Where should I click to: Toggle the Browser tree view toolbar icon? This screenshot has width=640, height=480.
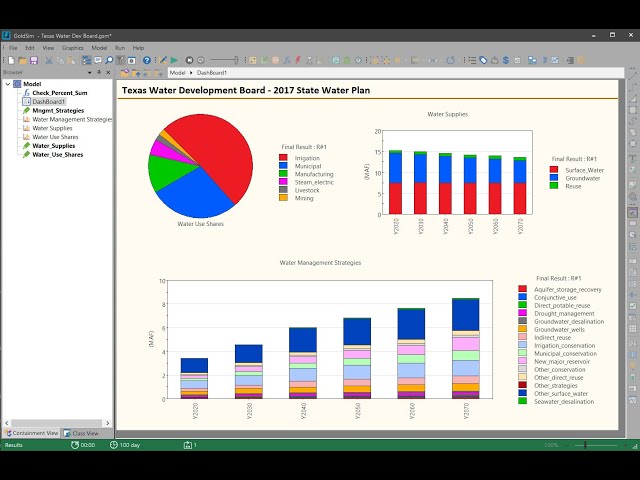(x=87, y=60)
